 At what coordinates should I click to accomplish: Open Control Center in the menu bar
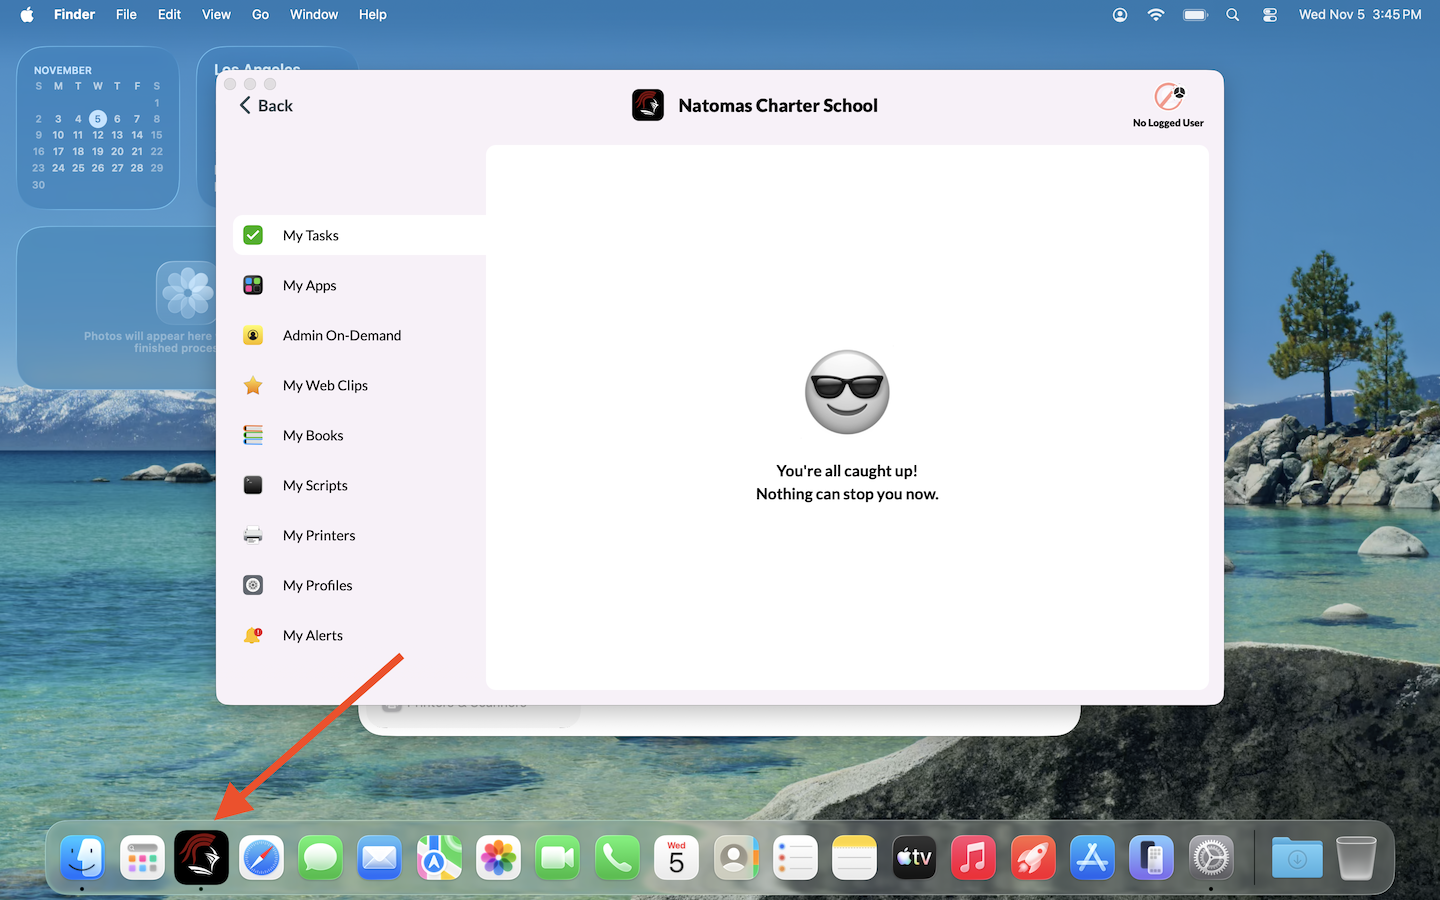pyautogui.click(x=1270, y=14)
